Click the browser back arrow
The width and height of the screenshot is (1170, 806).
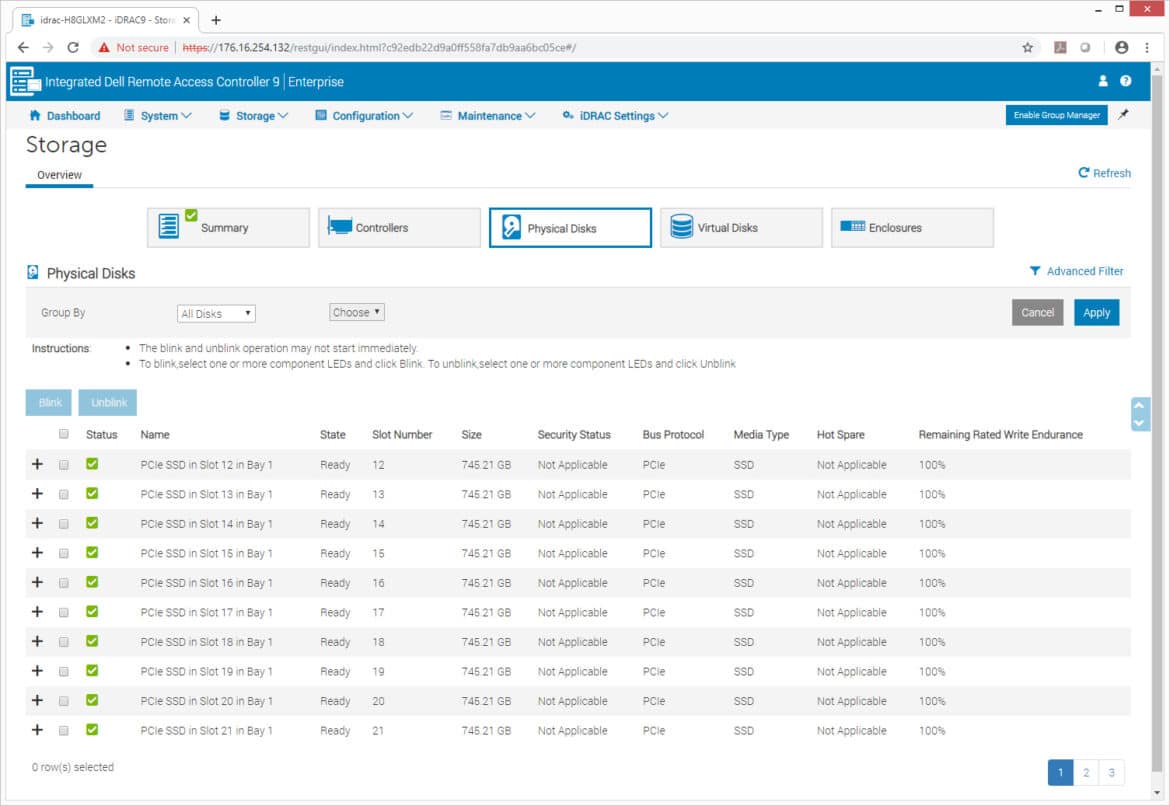(x=23, y=48)
